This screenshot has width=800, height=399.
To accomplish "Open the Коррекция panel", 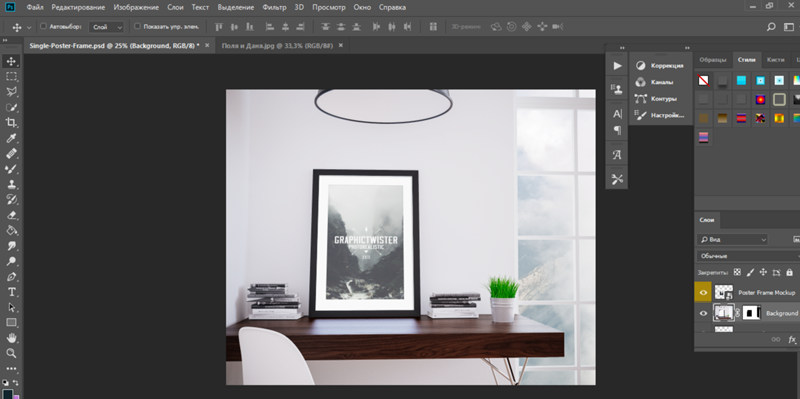I will pyautogui.click(x=660, y=65).
